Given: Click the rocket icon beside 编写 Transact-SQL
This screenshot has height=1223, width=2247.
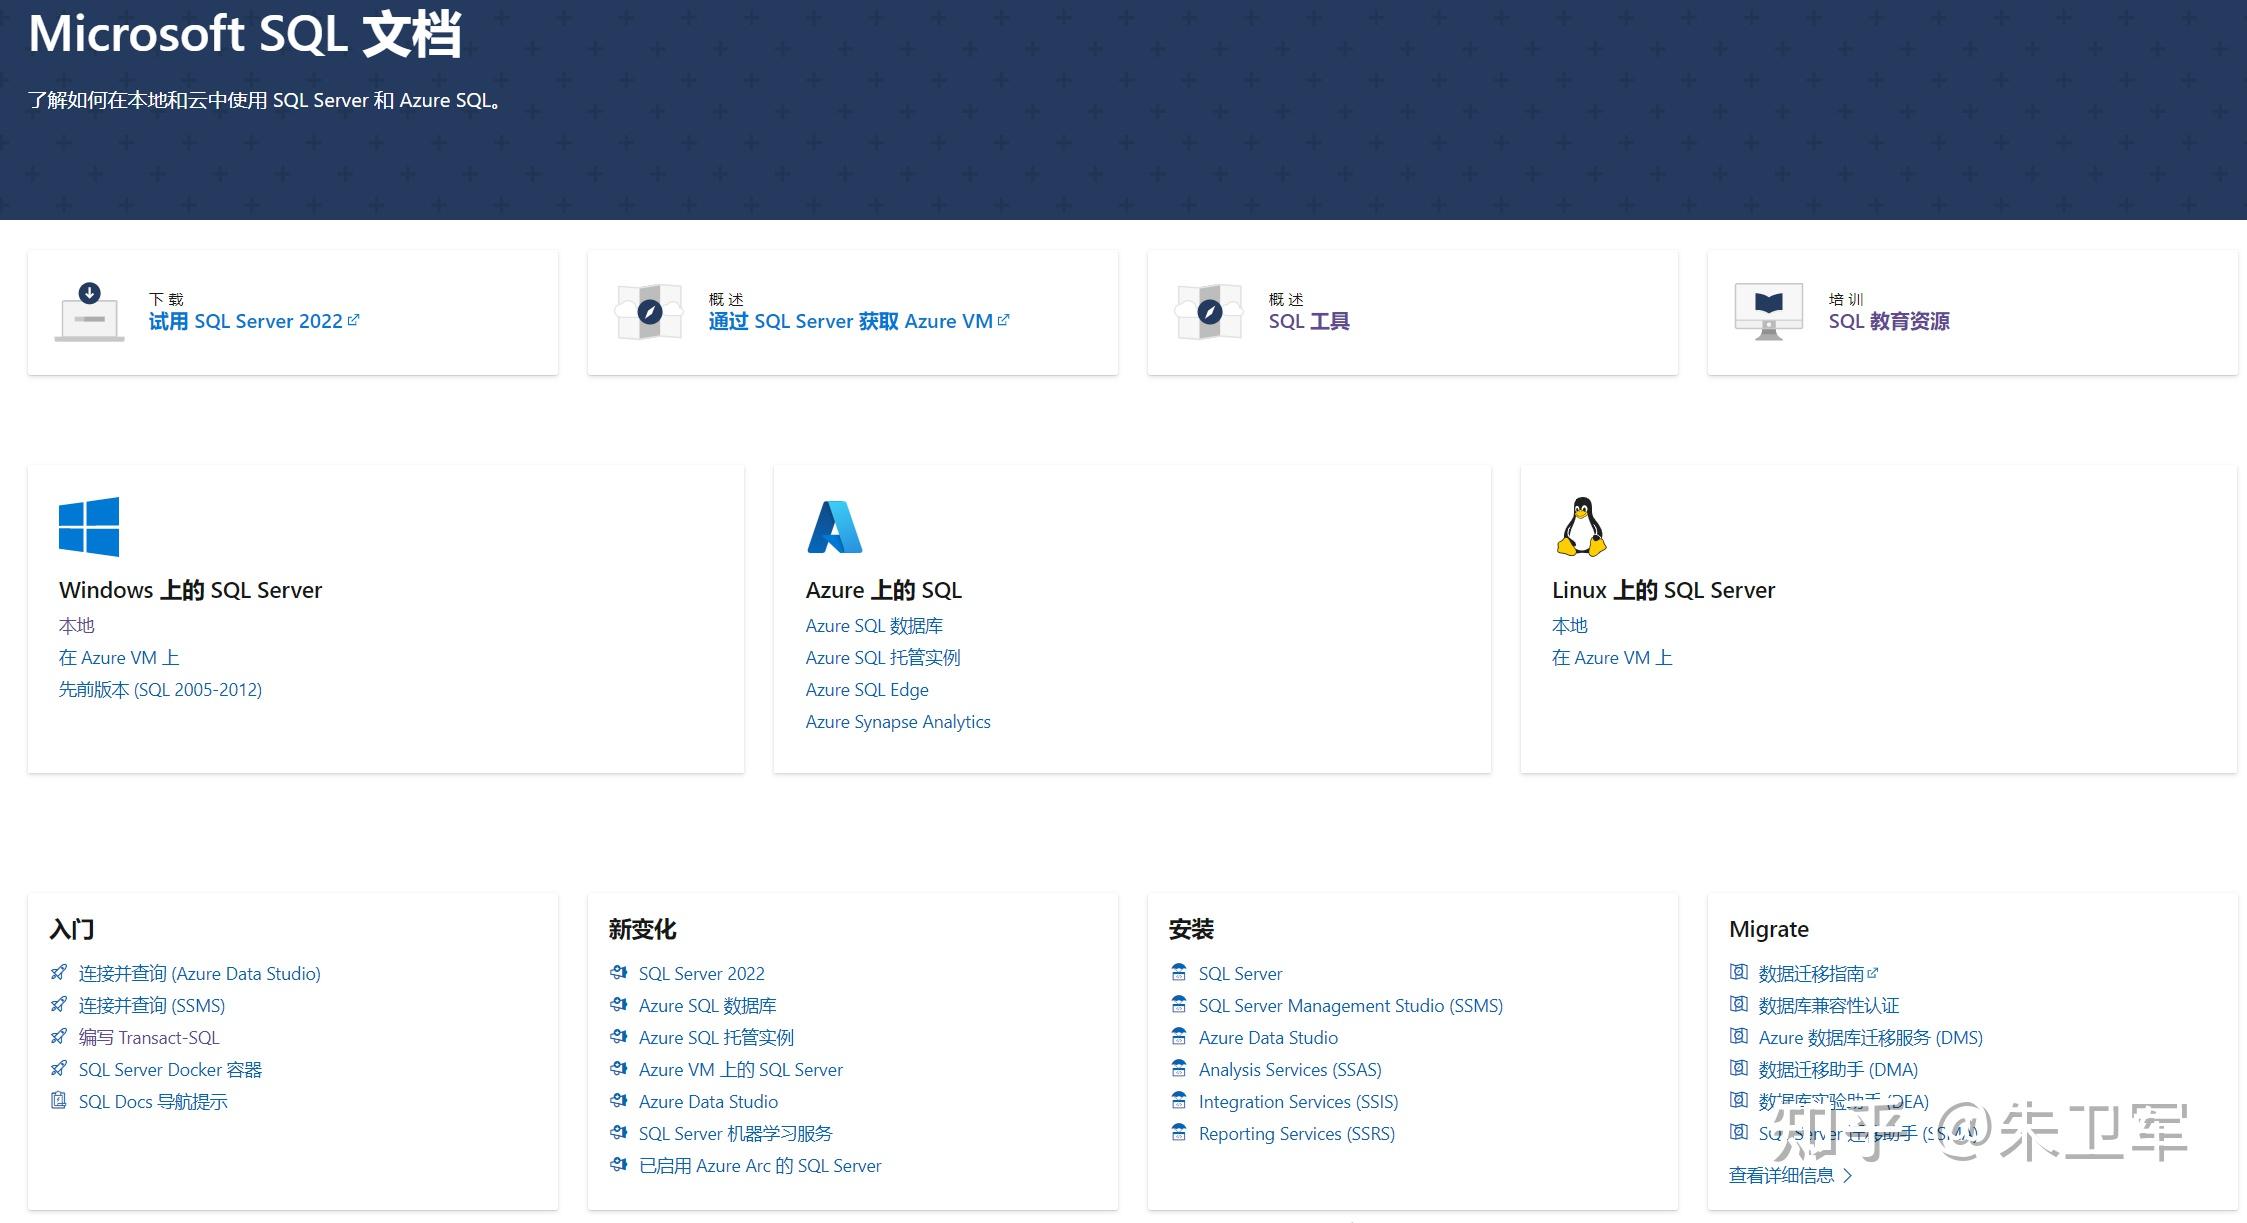Looking at the screenshot, I should (59, 1036).
